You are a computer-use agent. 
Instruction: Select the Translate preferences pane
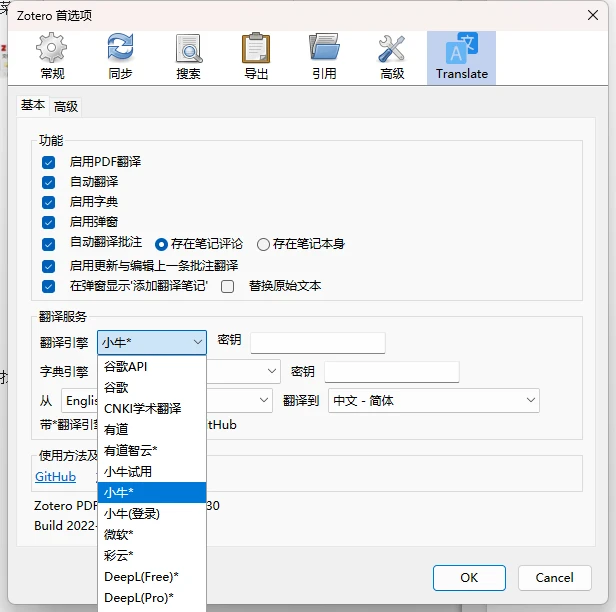tap(461, 58)
